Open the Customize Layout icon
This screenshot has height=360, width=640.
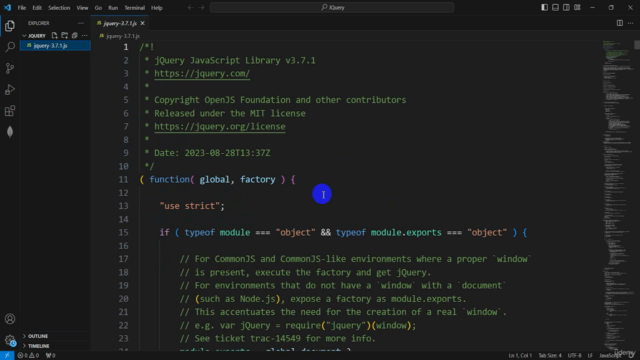pos(577,7)
